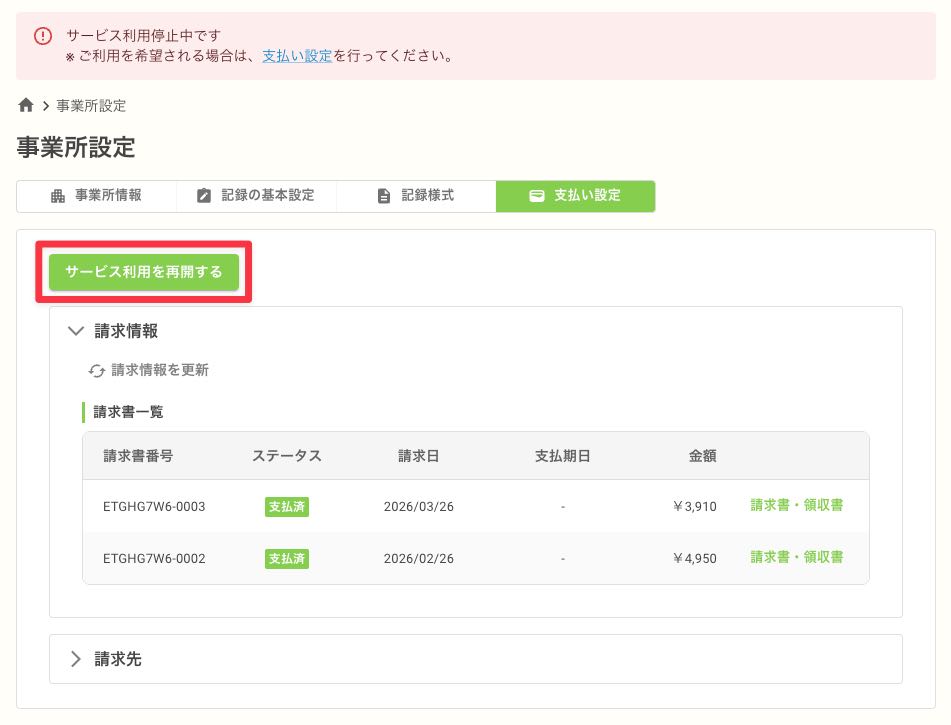
Task: Click the refresh icon beside 請求情報を更新
Action: [96, 370]
